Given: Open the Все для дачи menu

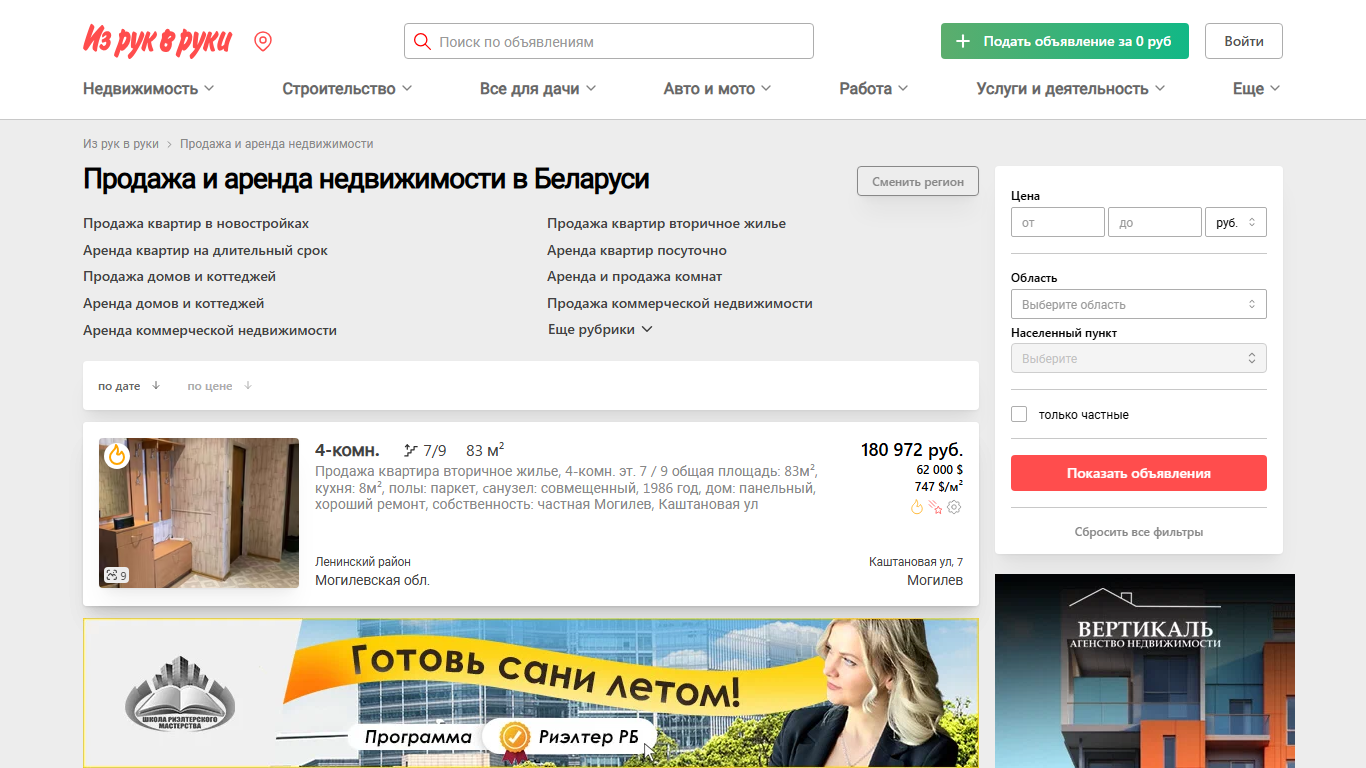Looking at the screenshot, I should tap(538, 88).
